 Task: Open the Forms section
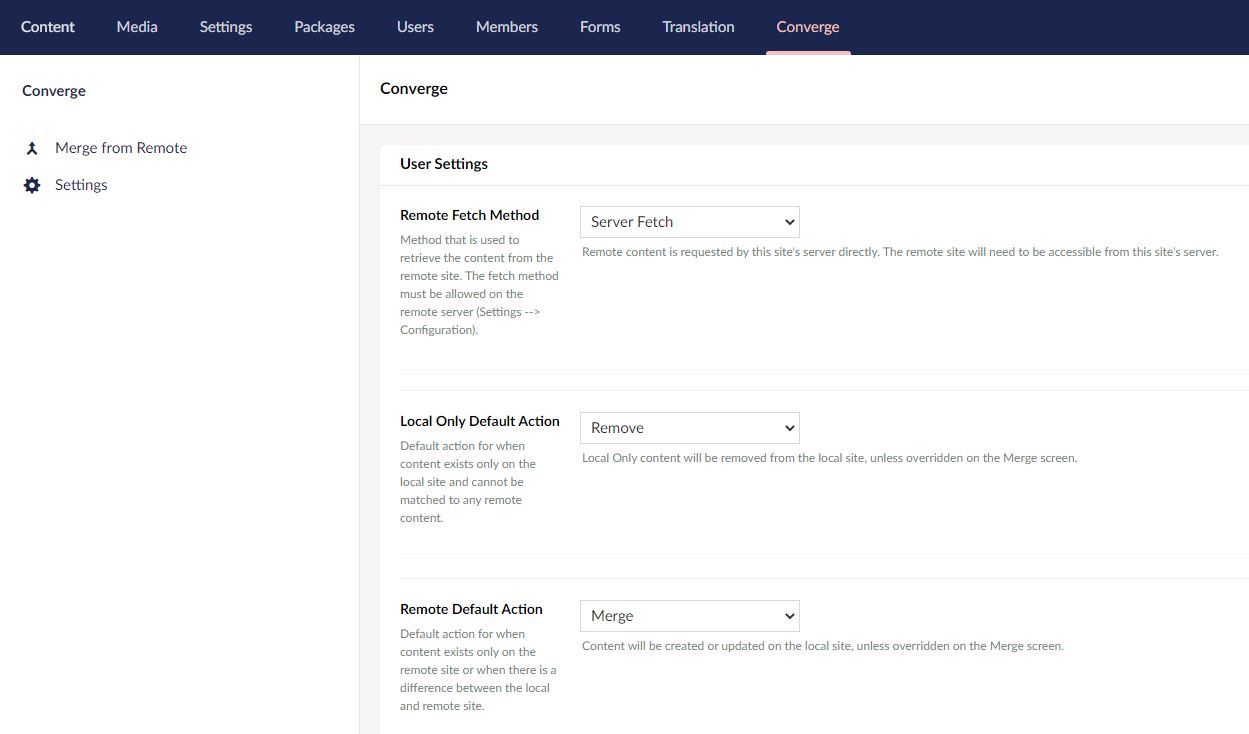tap(600, 27)
